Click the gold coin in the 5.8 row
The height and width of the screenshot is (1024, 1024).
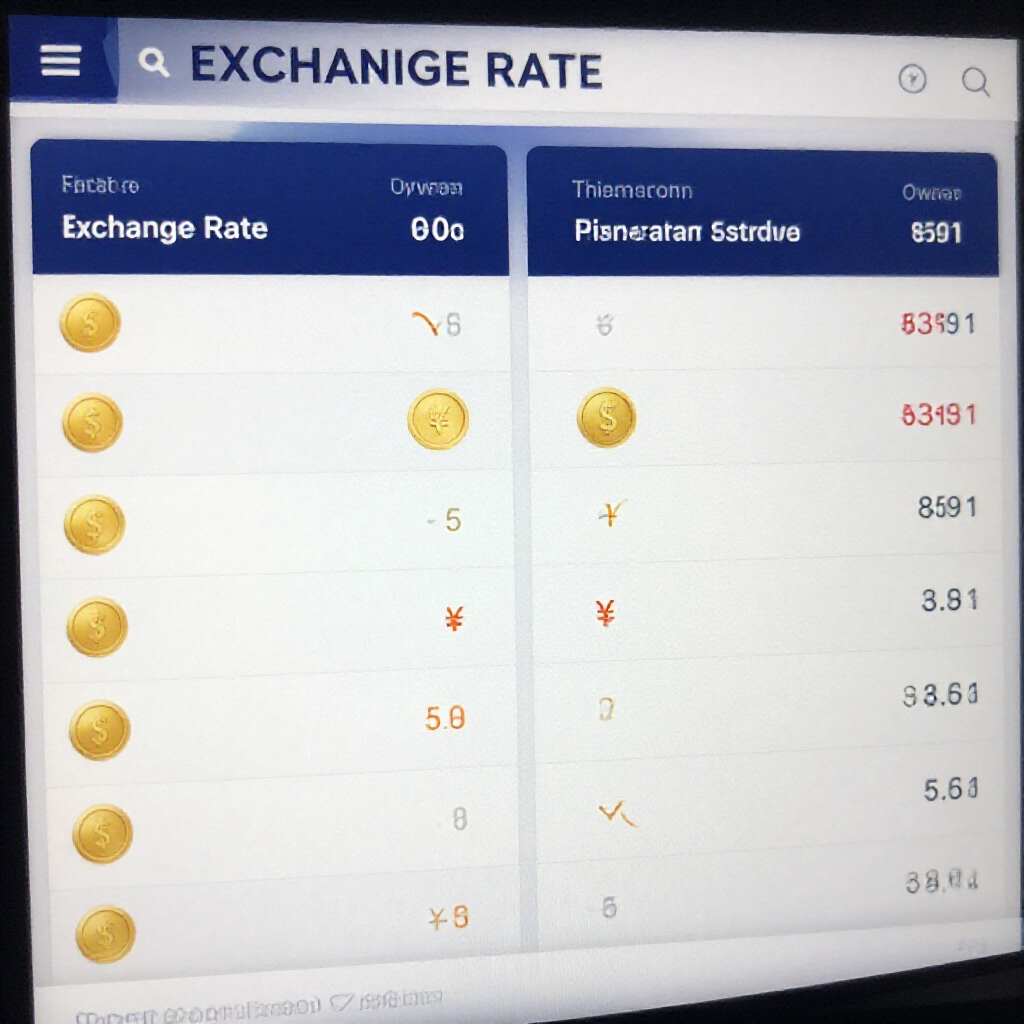click(99, 729)
